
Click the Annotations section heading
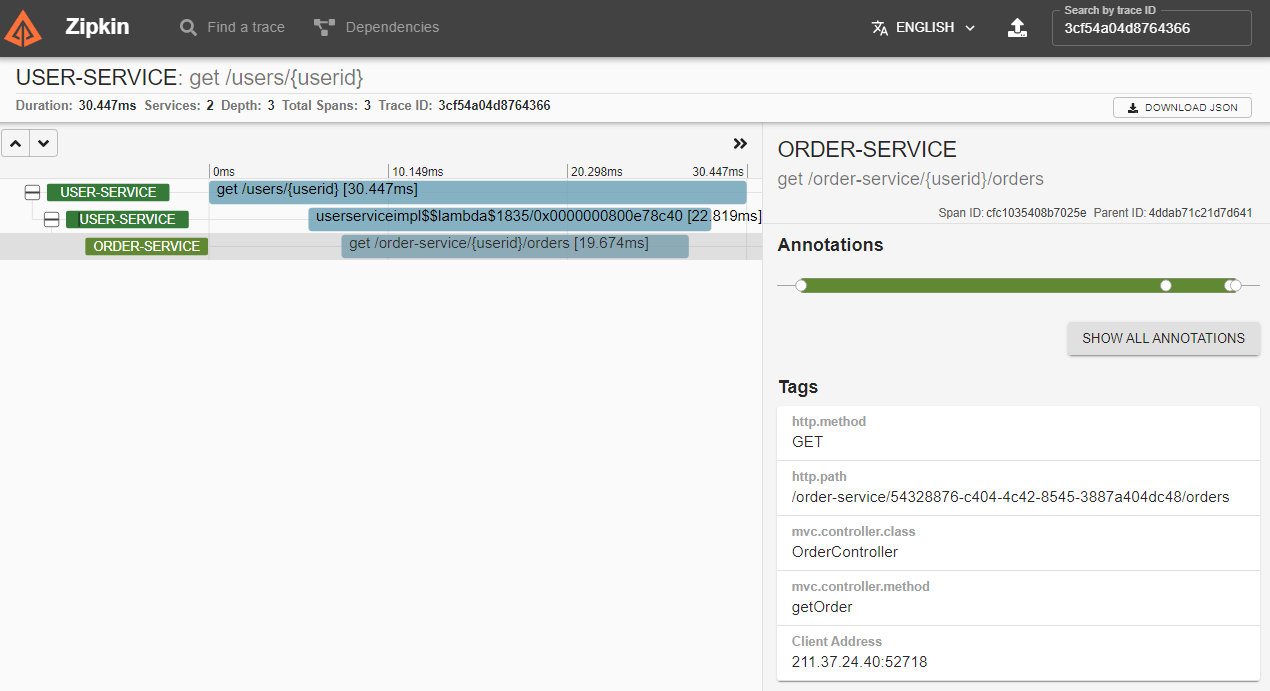[x=831, y=245]
